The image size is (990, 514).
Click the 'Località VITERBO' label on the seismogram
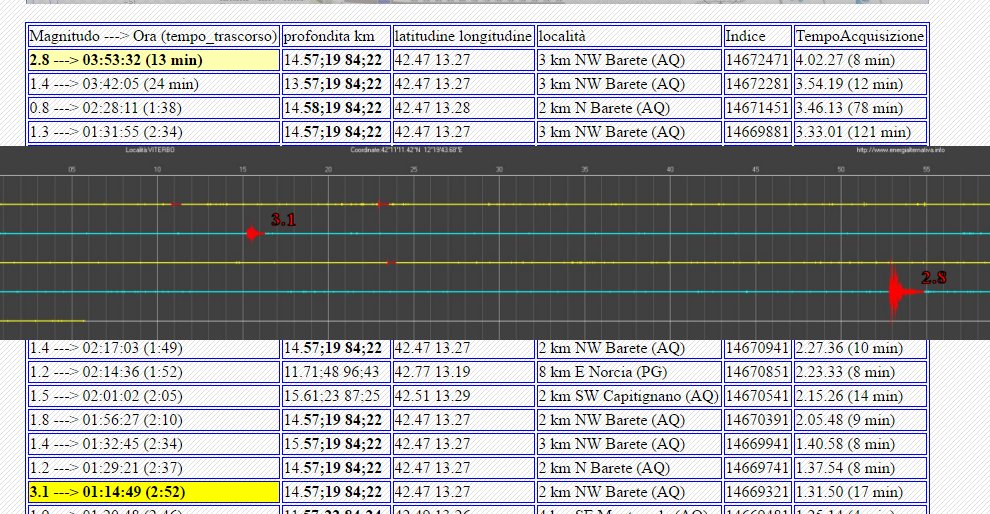coord(150,150)
